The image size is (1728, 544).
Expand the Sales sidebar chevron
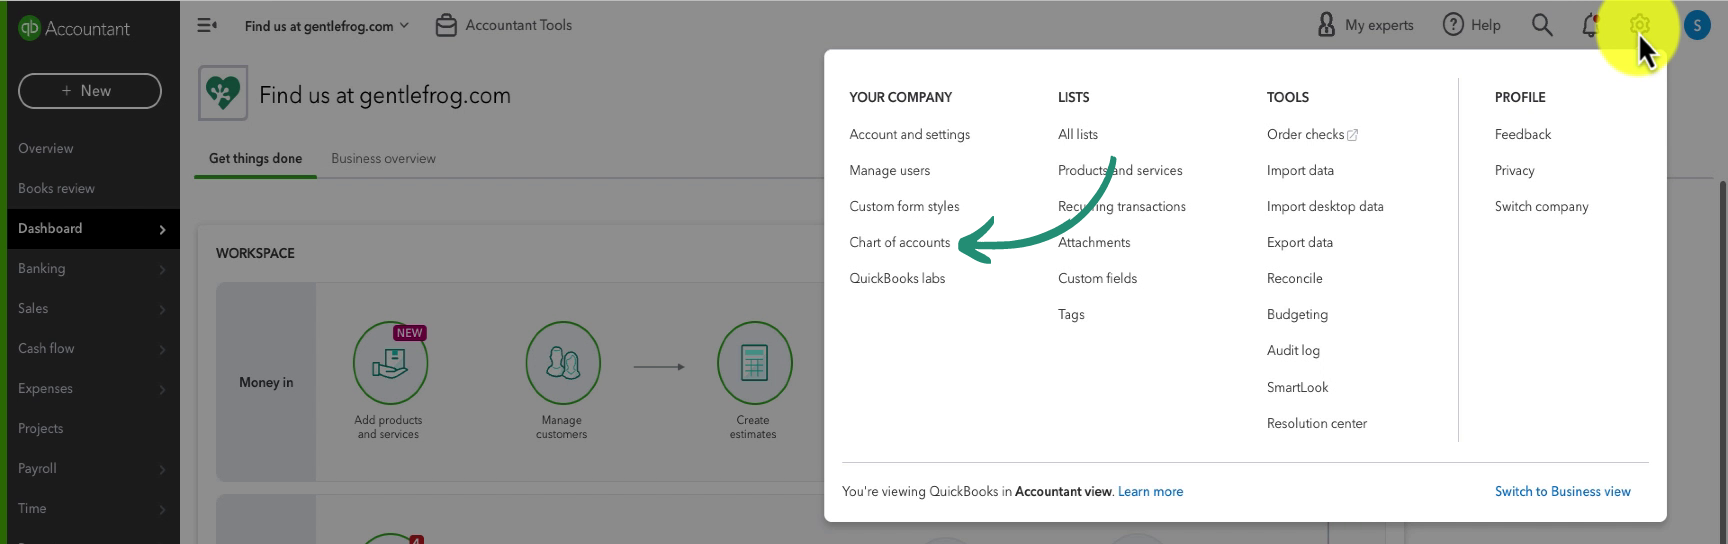click(x=163, y=309)
